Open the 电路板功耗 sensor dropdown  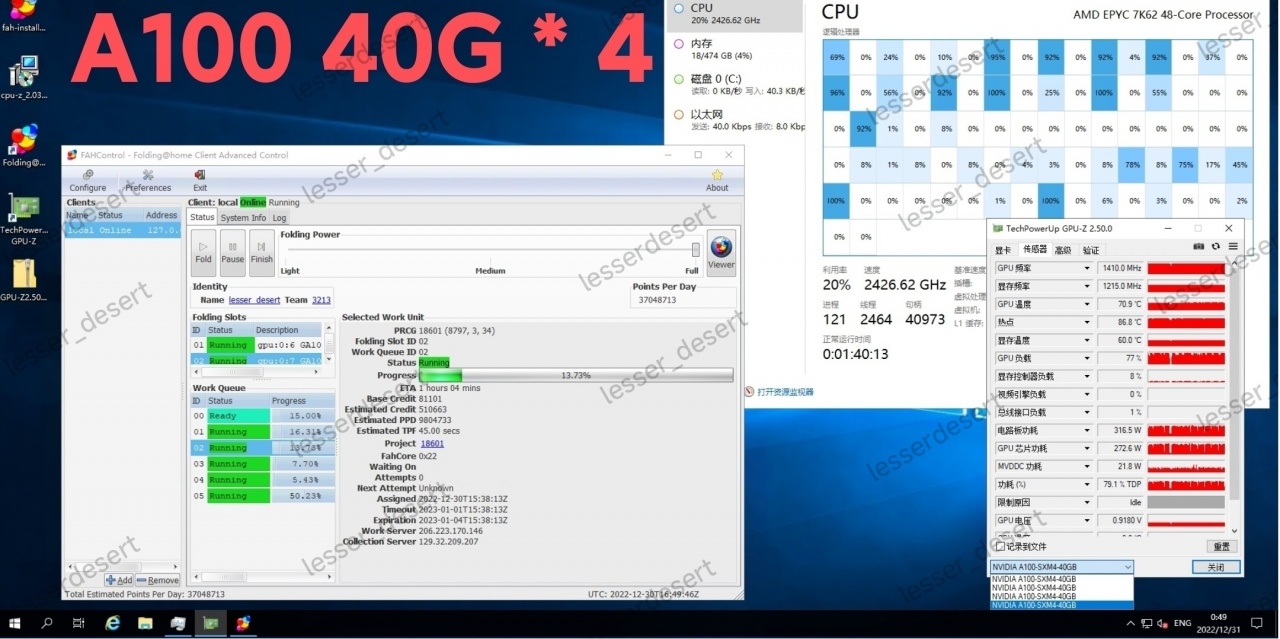tap(1087, 430)
